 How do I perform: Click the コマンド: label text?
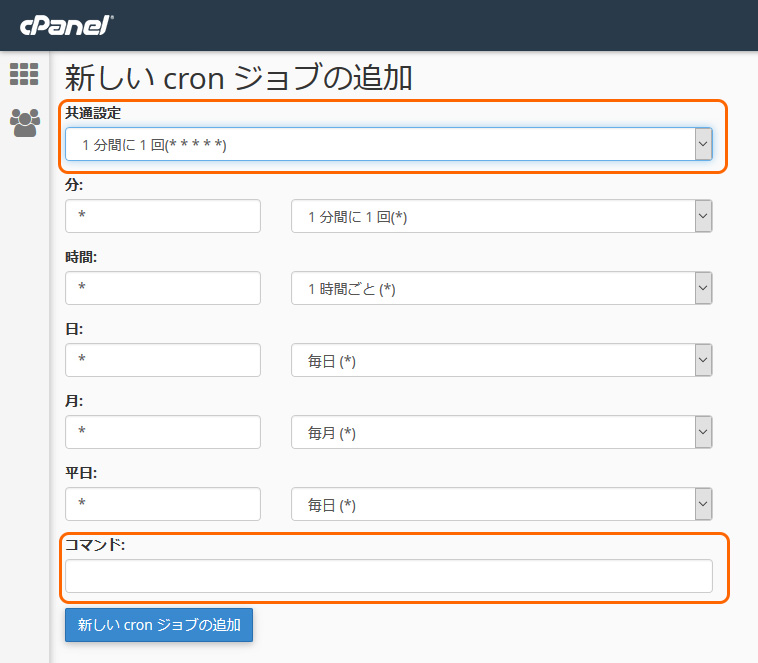tap(95, 545)
